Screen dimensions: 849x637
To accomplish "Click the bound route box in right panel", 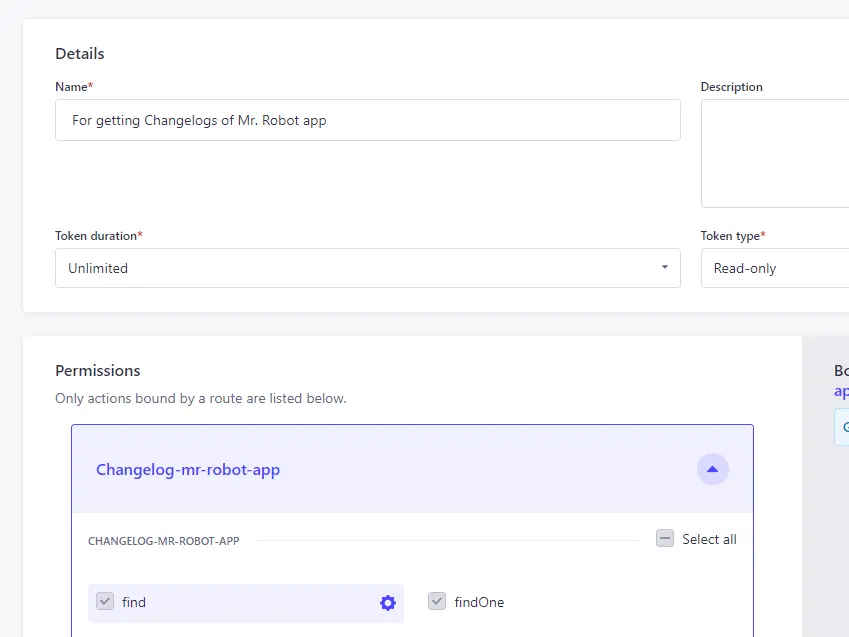I will pos(841,427).
